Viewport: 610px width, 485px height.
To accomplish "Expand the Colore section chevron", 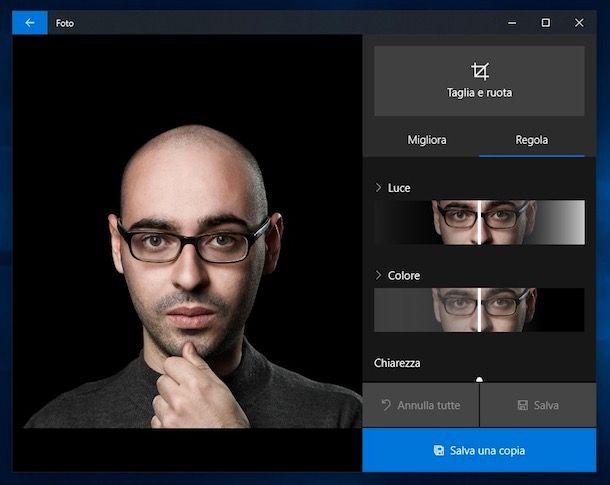I will [378, 275].
